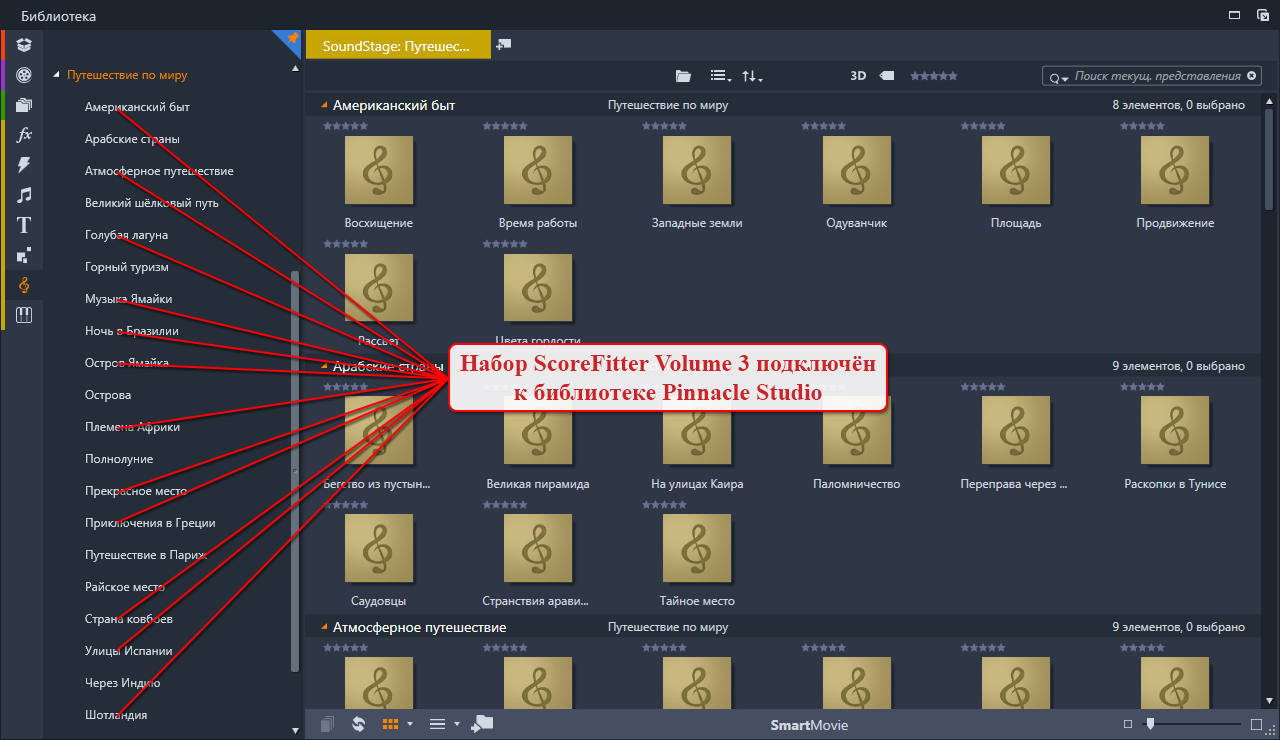Screen dimensions: 1280x740
Task: Click the refresh arrows icon at bottom
Action: tap(359, 724)
